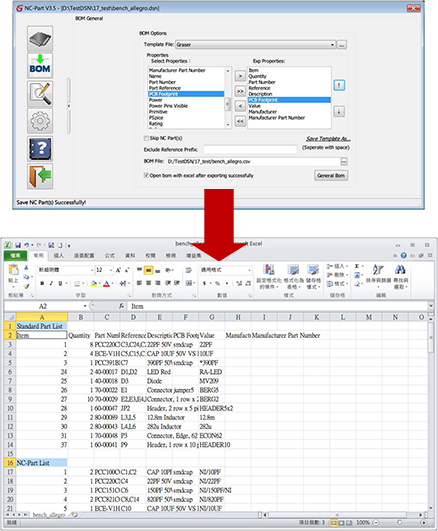This screenshot has width=438, height=531.
Task: Open Format as Table (格式化為表格)
Action: (x=293, y=277)
